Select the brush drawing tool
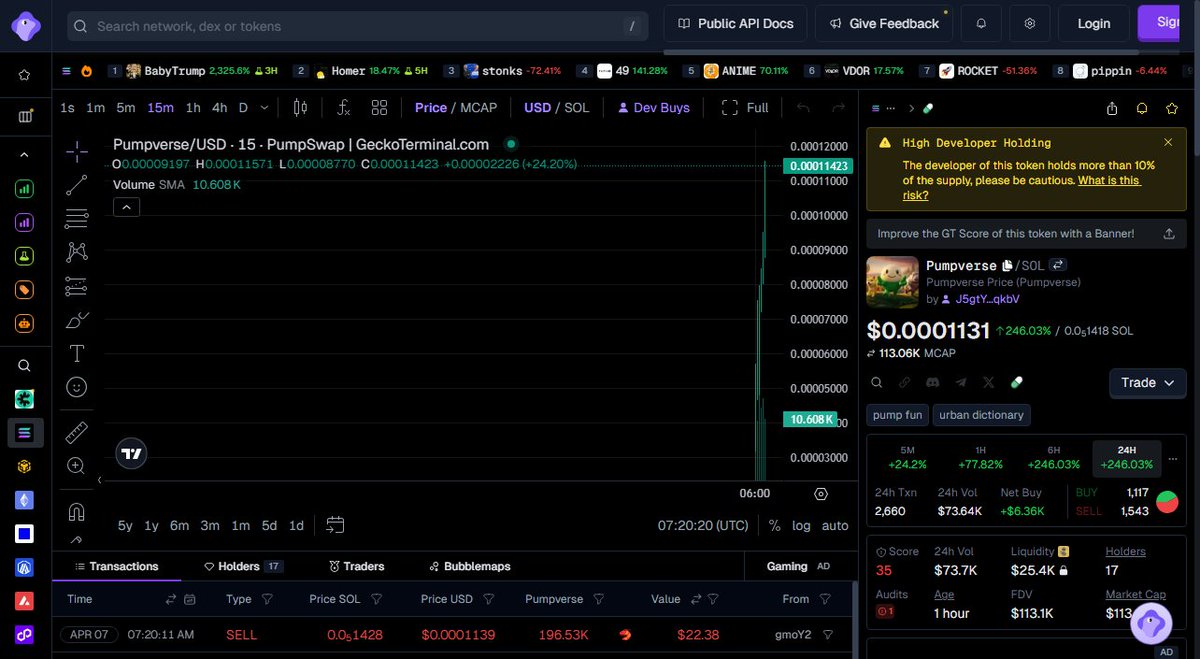The height and width of the screenshot is (659, 1200). (x=77, y=320)
